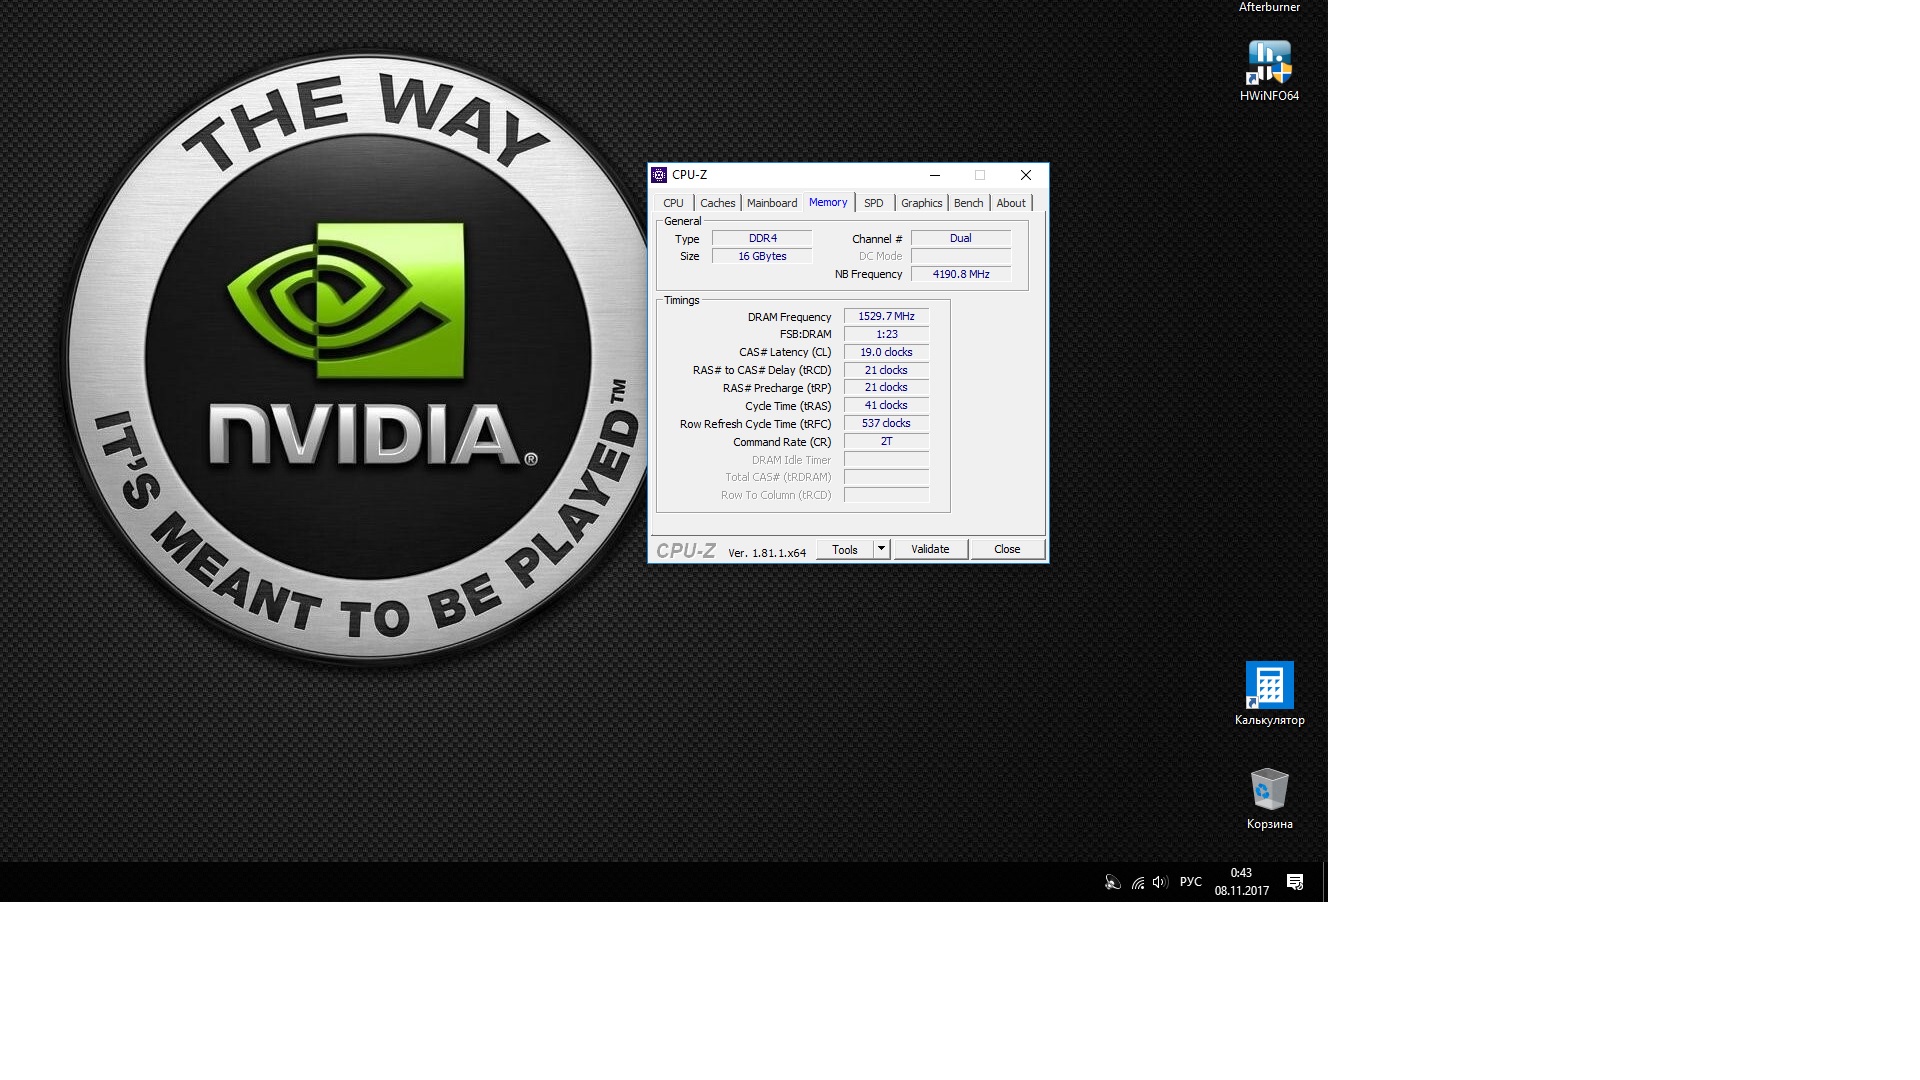Click the network Wi-Fi tray icon
Viewport: 1920px width, 1080px height.
[1137, 882]
